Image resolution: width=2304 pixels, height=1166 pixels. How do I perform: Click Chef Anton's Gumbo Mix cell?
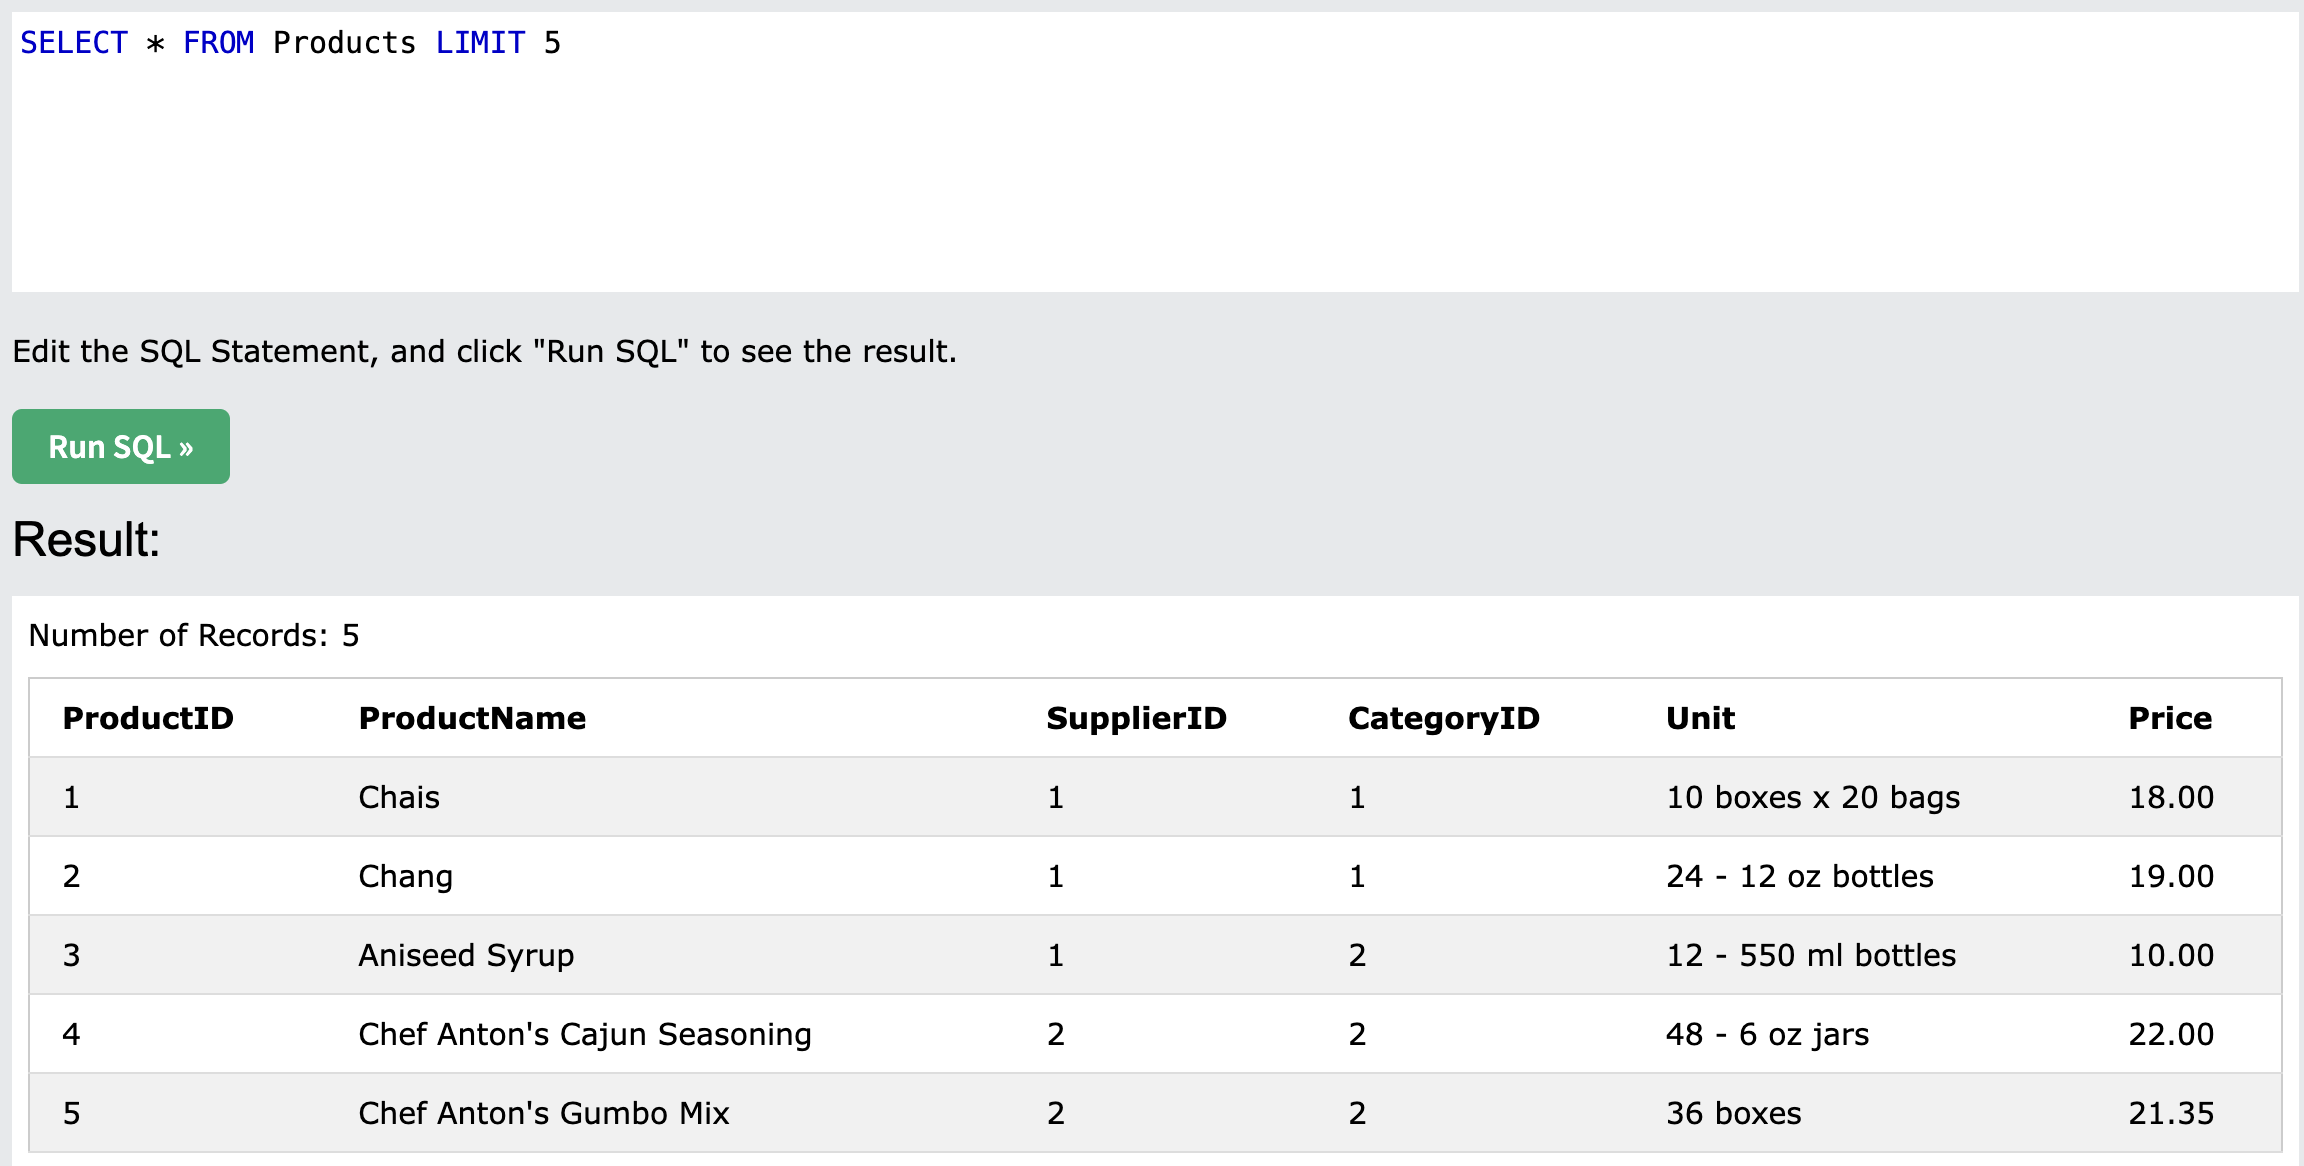tap(544, 1113)
